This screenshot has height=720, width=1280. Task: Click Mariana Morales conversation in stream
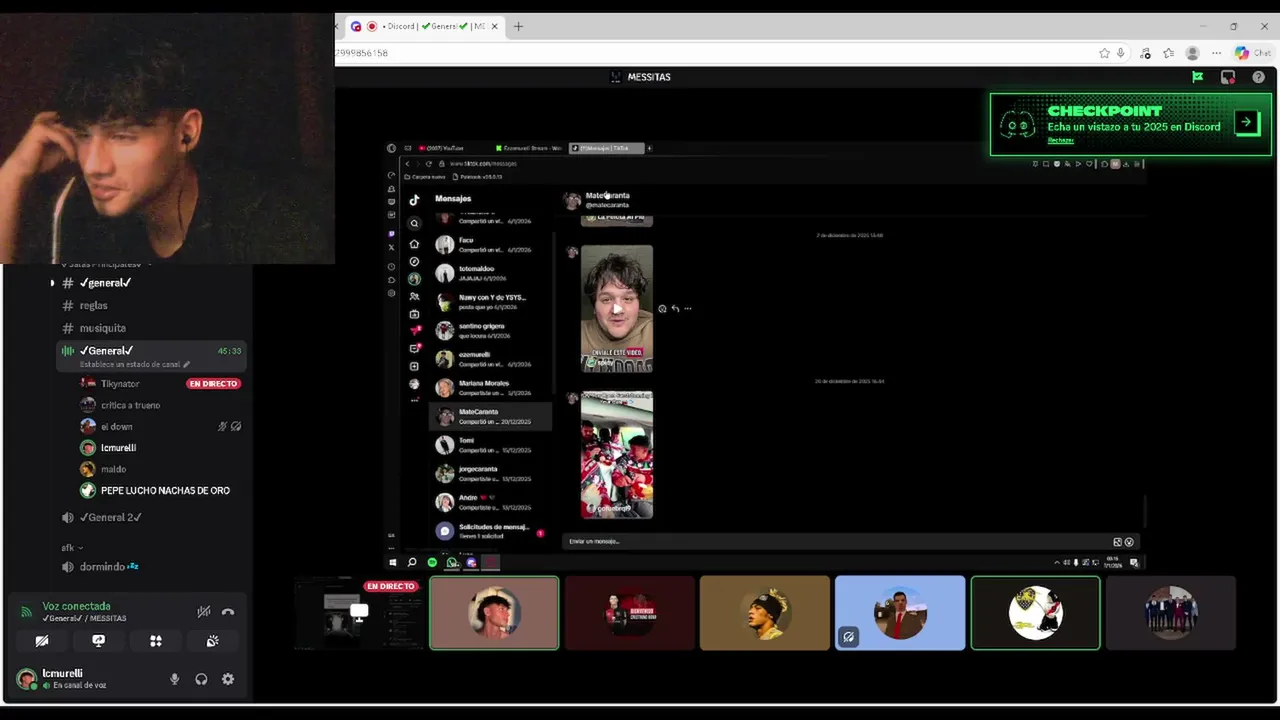point(490,387)
